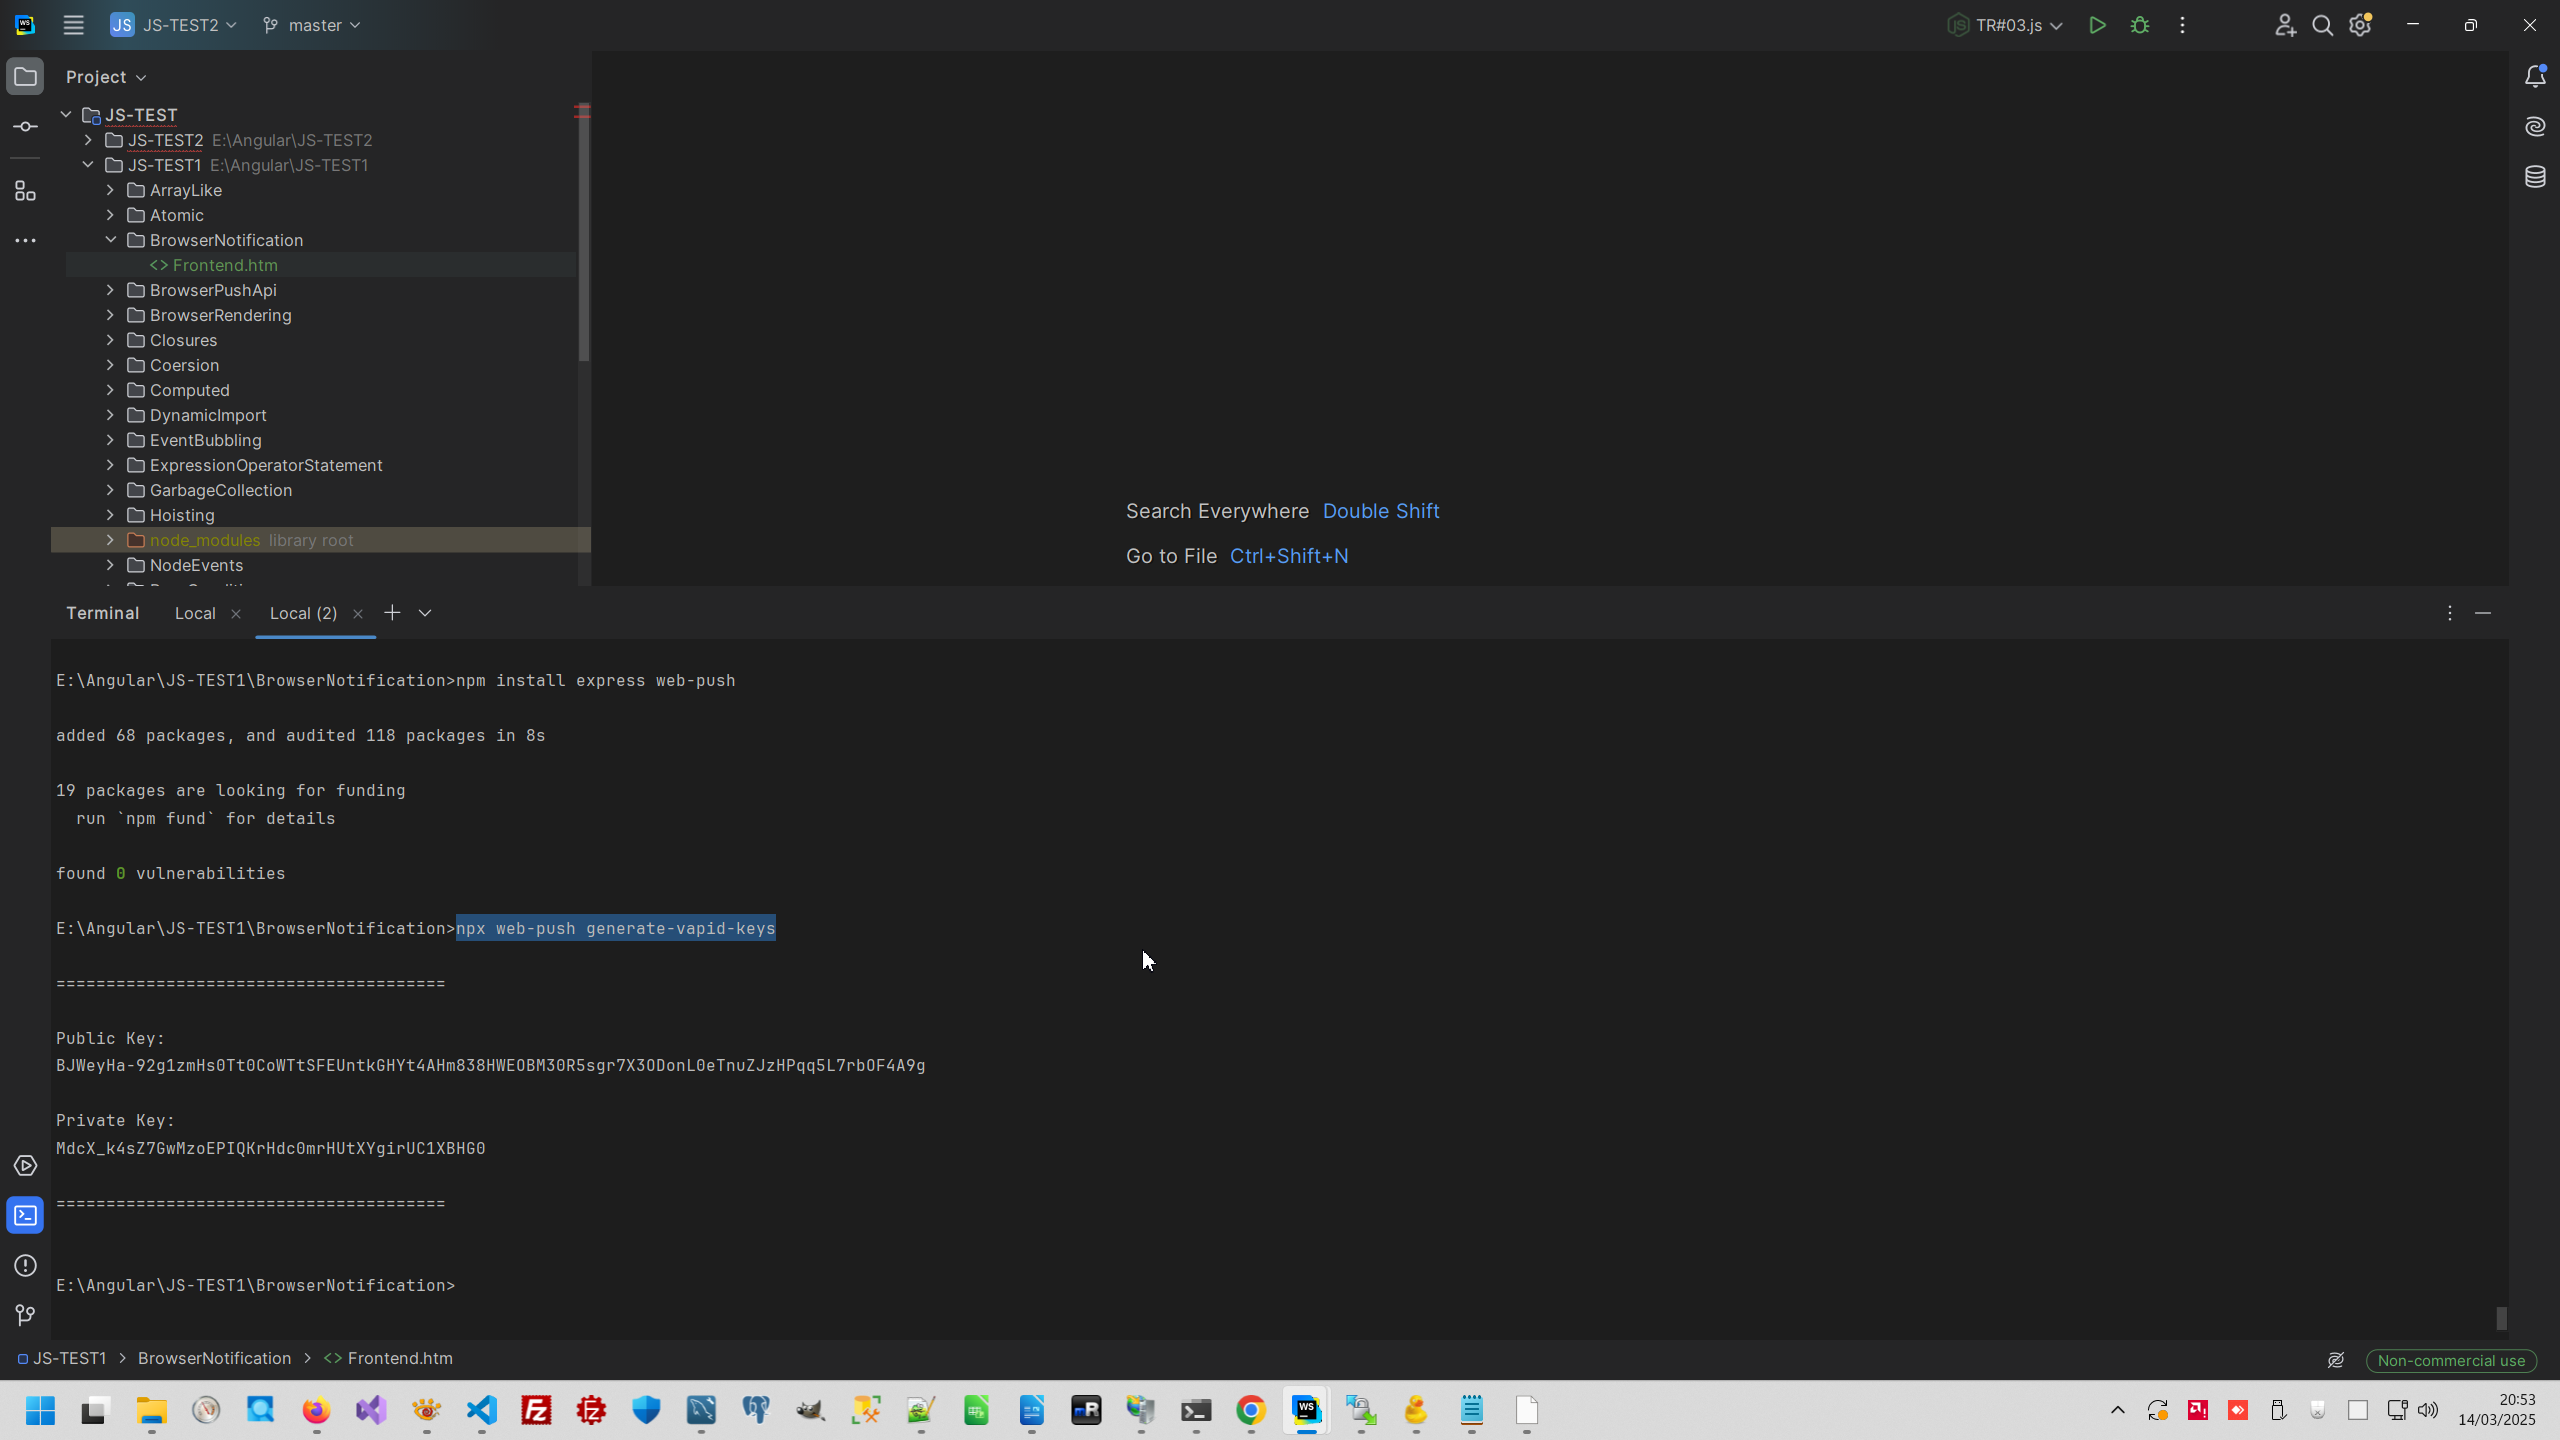Collapse the BrowserNotification folder

pos(111,240)
